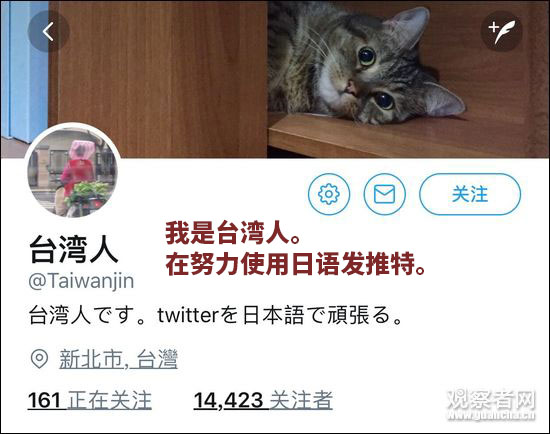
Task: Open the gear settings icon
Action: pyautogui.click(x=329, y=194)
